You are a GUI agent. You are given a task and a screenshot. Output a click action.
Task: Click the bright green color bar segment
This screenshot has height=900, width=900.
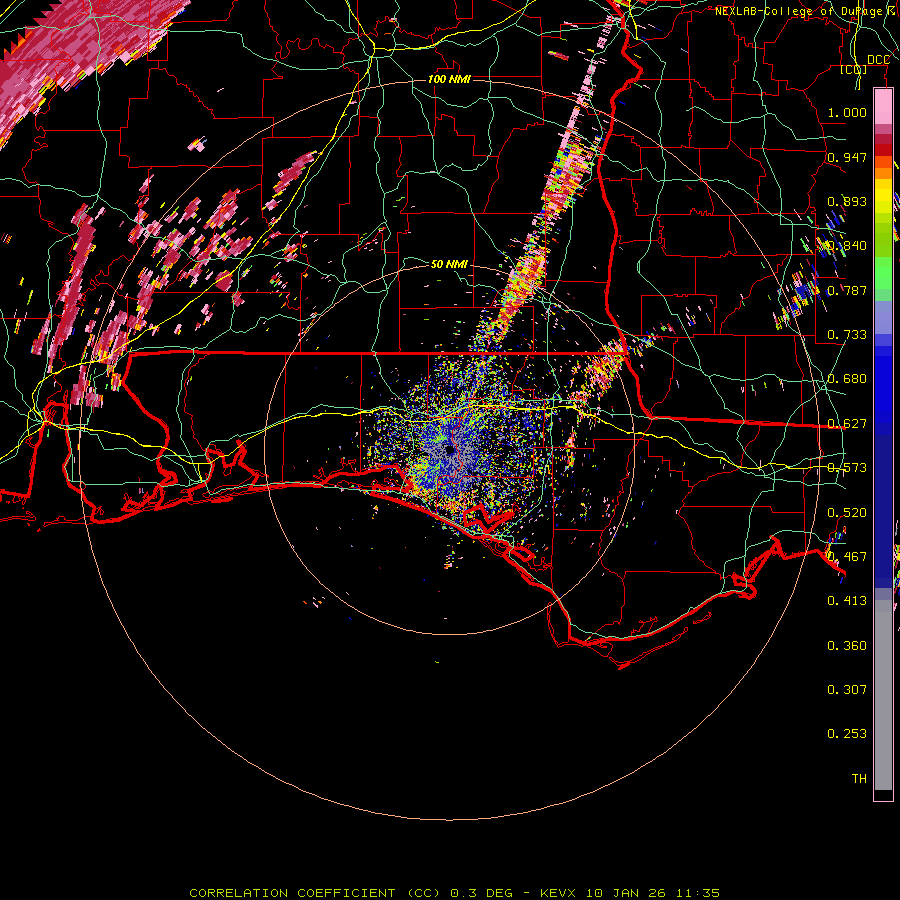coord(883,274)
